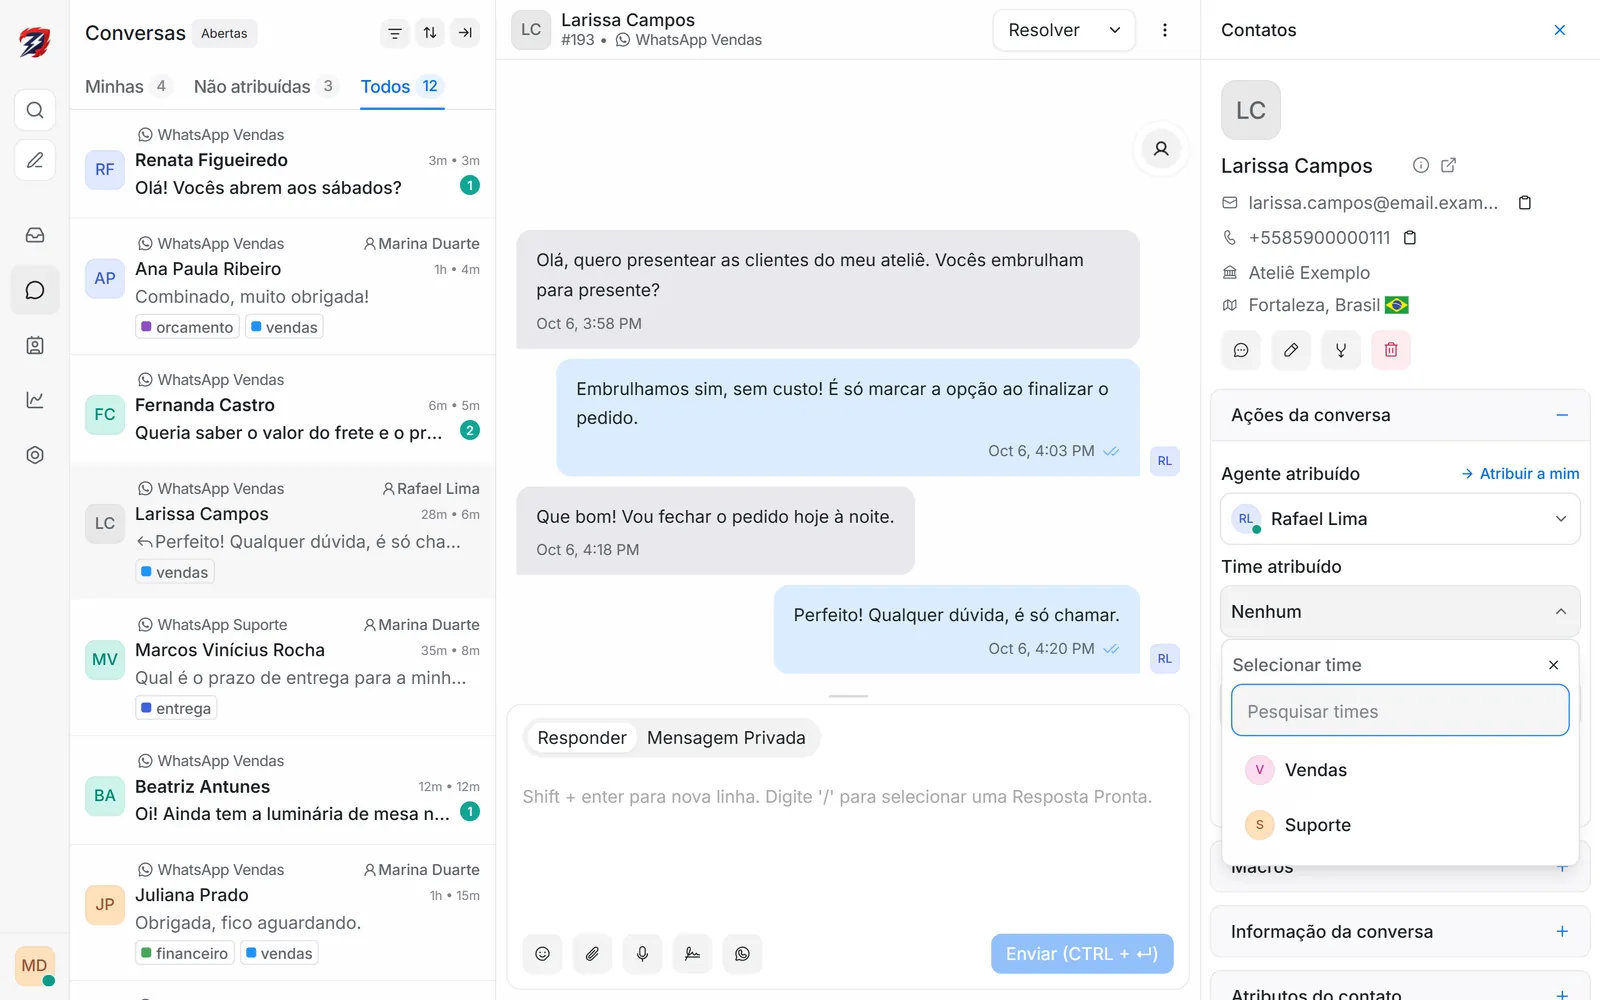Delete contact with red trash icon
Screen dimensions: 1600x1000
[x=1391, y=350]
